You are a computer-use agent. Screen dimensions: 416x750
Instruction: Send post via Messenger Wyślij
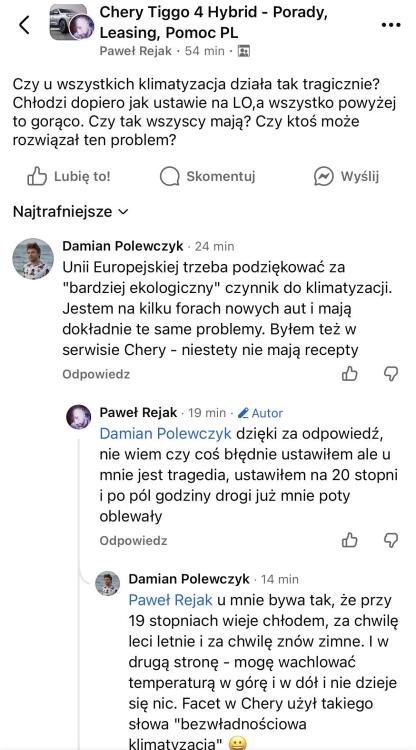pyautogui.click(x=346, y=176)
